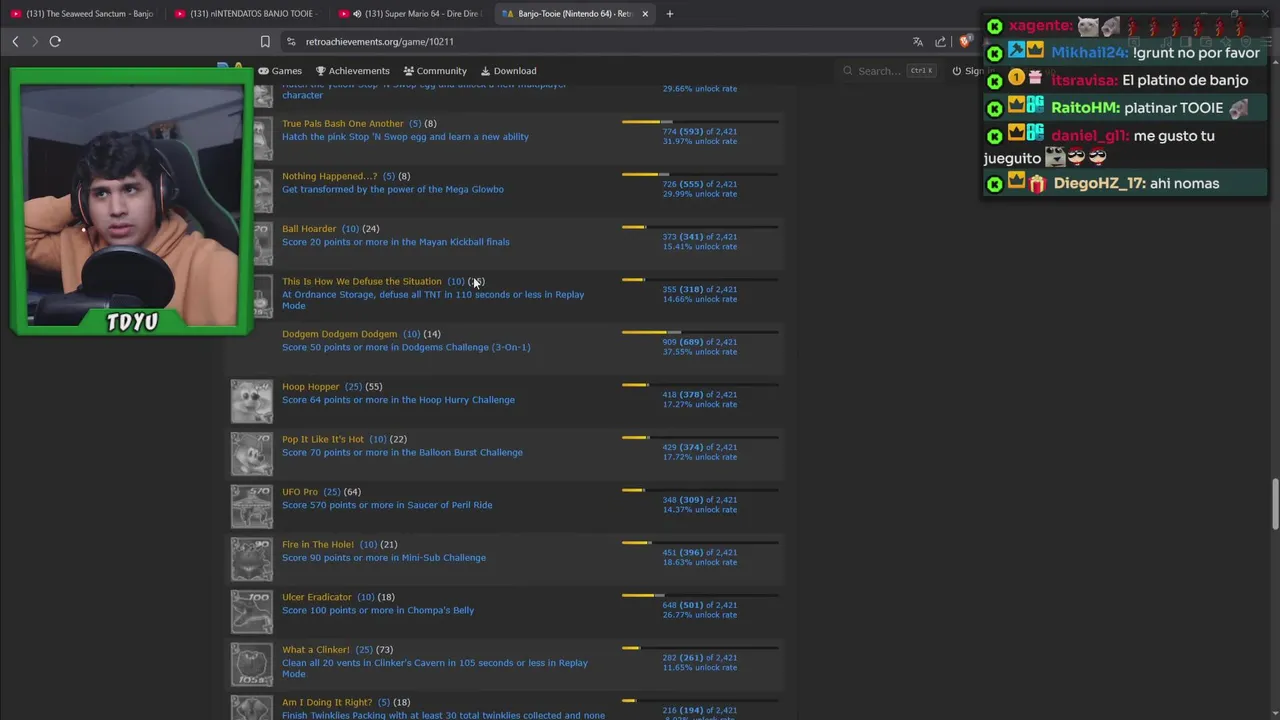Viewport: 1280px width, 720px height.
Task: Open the Nothing Happened...? achievement
Action: click(x=330, y=176)
